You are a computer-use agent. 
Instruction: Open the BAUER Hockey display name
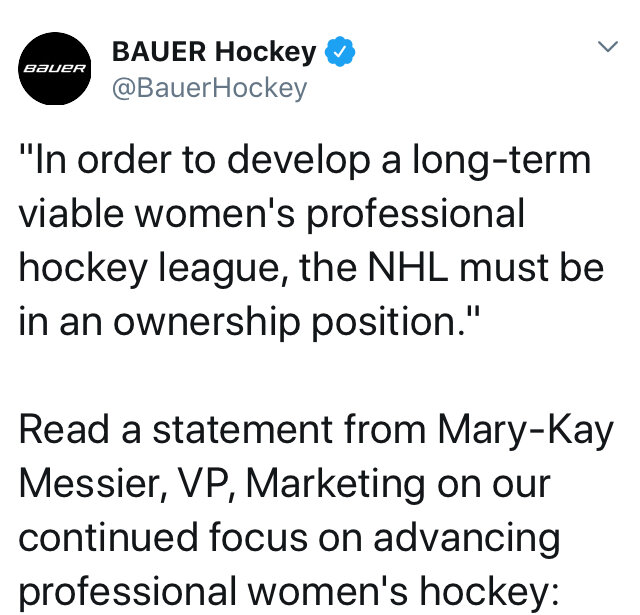tap(214, 52)
